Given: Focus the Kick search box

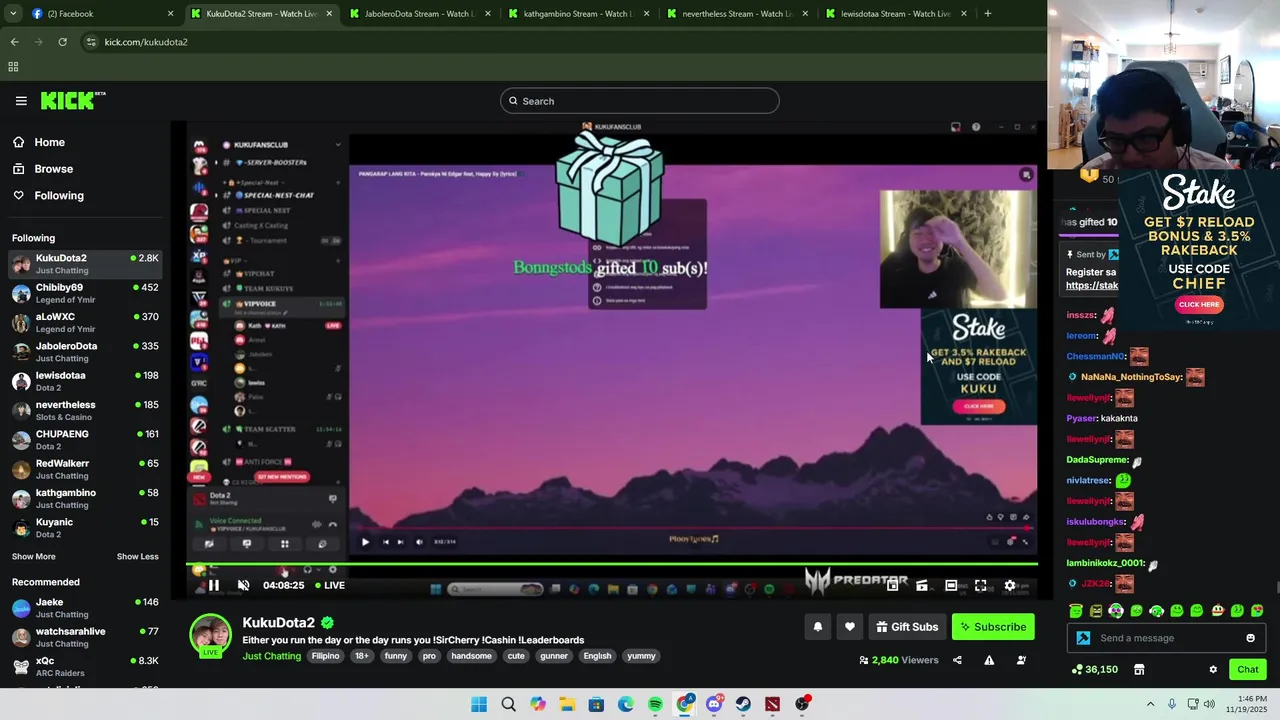Looking at the screenshot, I should point(640,101).
